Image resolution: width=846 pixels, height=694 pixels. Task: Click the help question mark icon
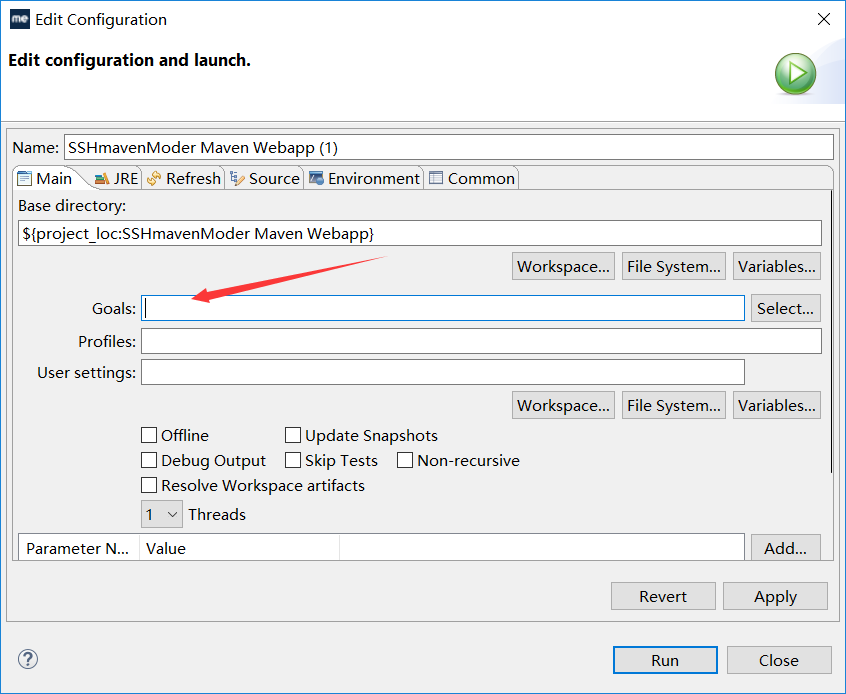tap(28, 659)
